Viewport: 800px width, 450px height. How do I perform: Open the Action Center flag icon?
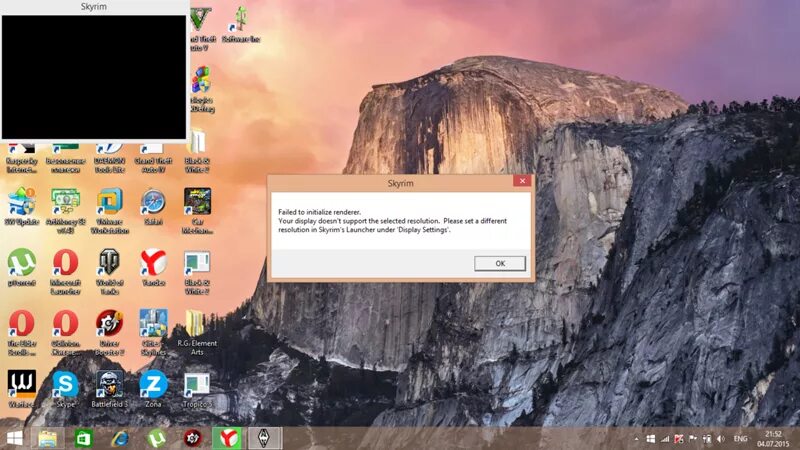coord(692,439)
